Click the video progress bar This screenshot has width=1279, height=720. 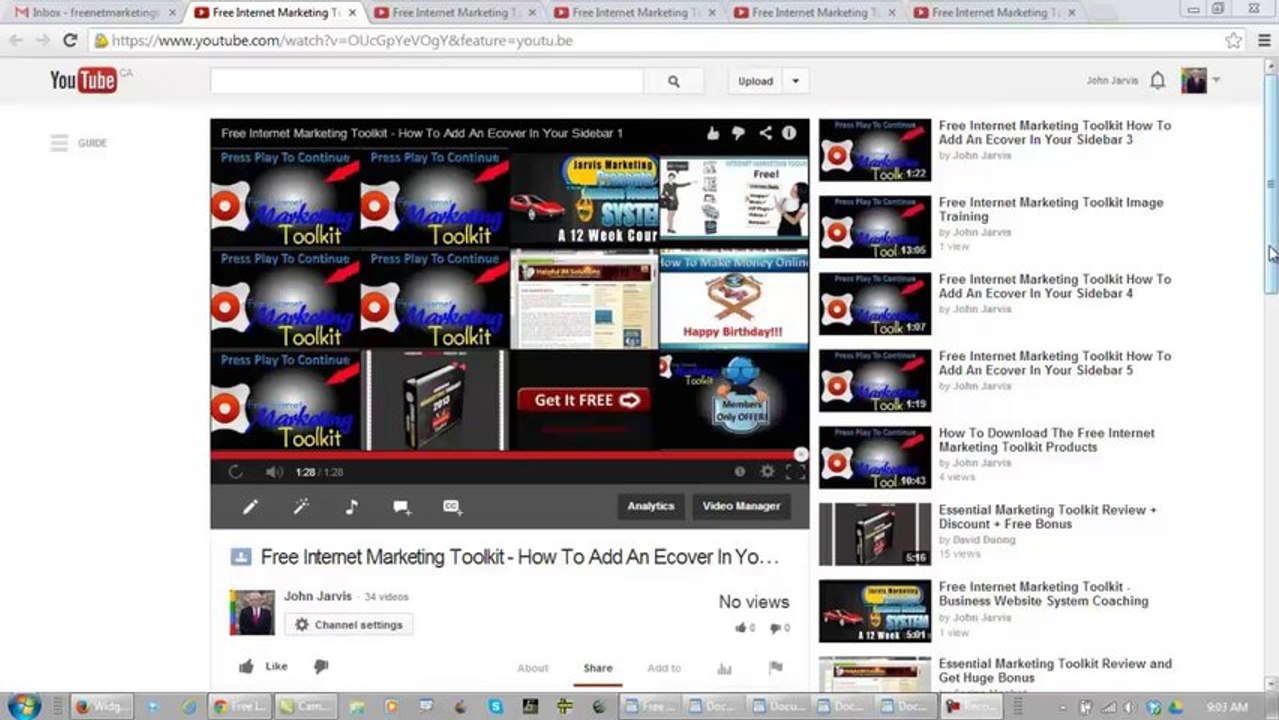pyautogui.click(x=509, y=455)
